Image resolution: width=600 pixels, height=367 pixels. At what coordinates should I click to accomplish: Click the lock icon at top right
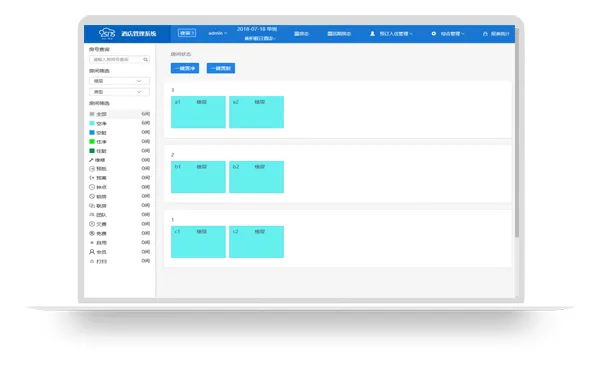tap(485, 34)
